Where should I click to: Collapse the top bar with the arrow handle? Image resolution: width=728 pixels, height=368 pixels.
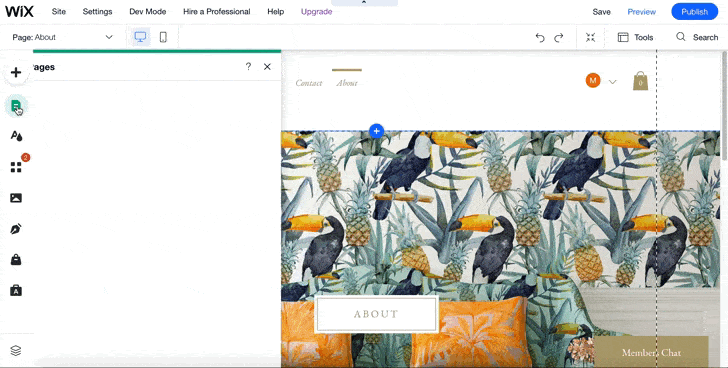[364, 3]
